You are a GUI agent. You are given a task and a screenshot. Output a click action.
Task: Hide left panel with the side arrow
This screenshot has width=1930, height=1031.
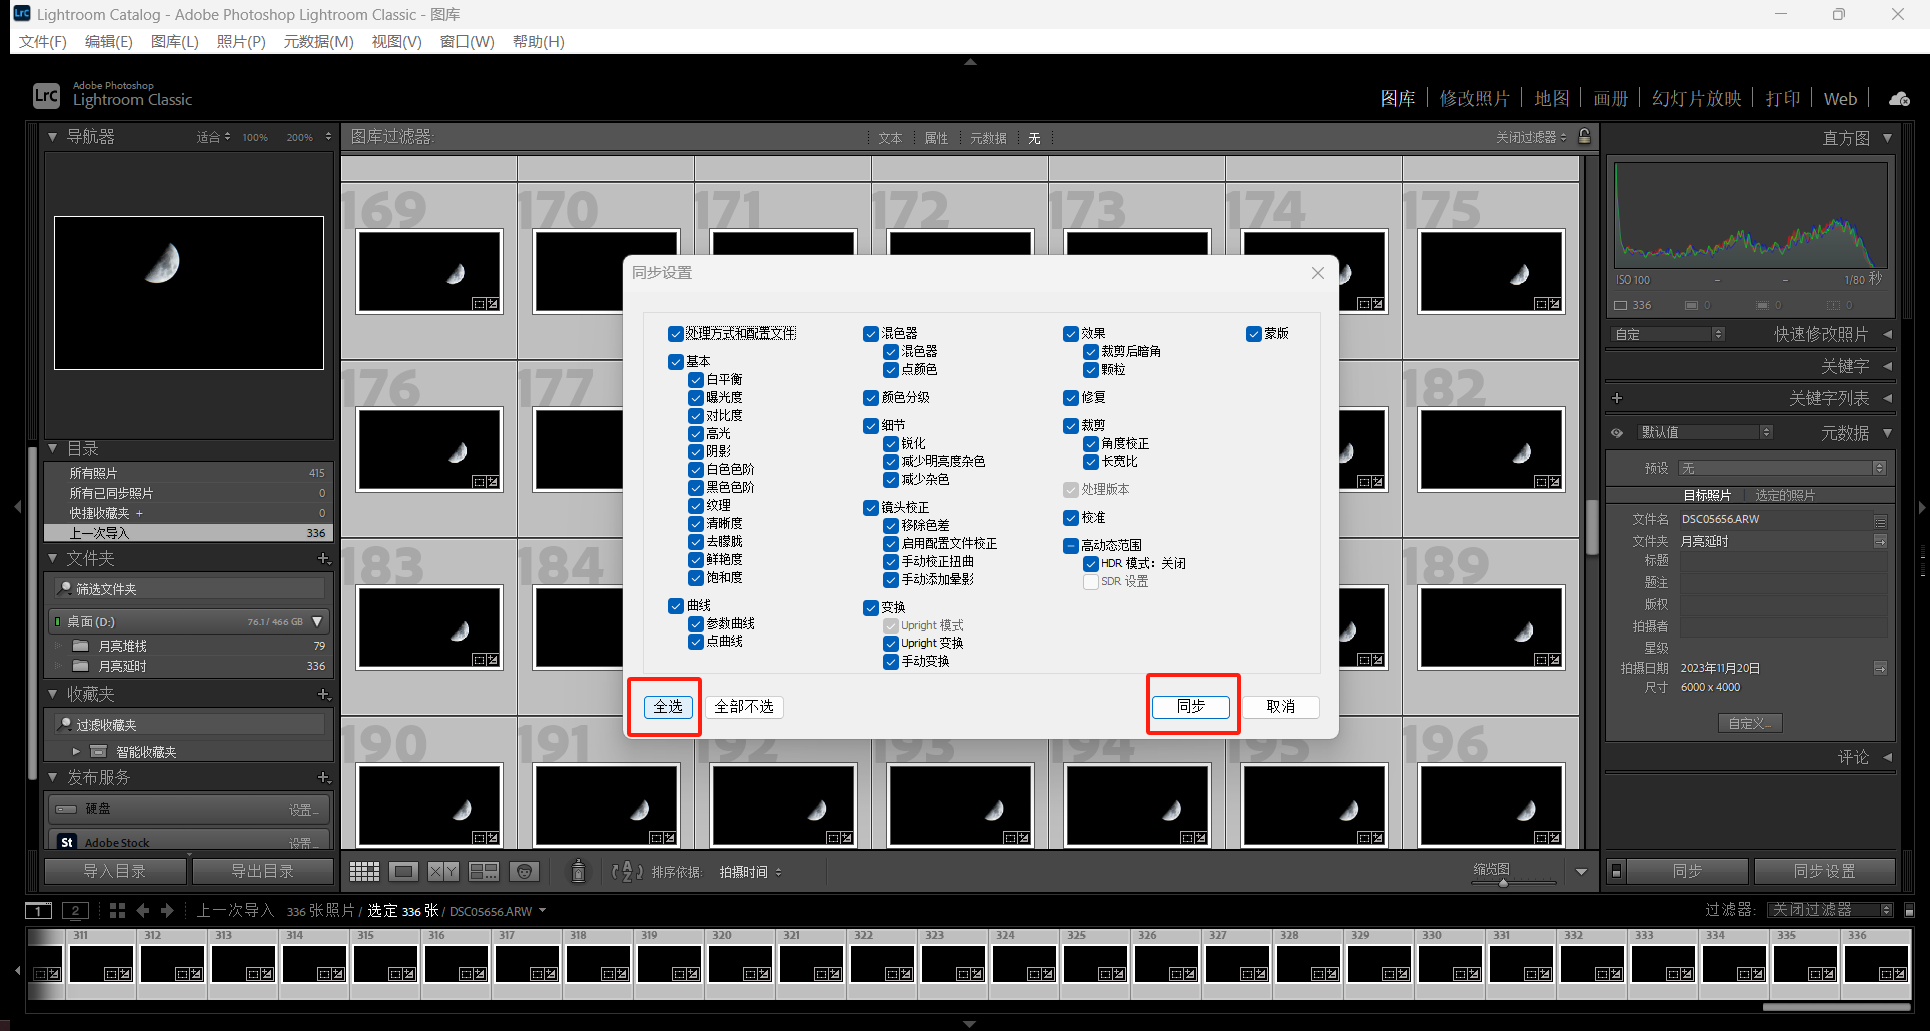click(17, 507)
